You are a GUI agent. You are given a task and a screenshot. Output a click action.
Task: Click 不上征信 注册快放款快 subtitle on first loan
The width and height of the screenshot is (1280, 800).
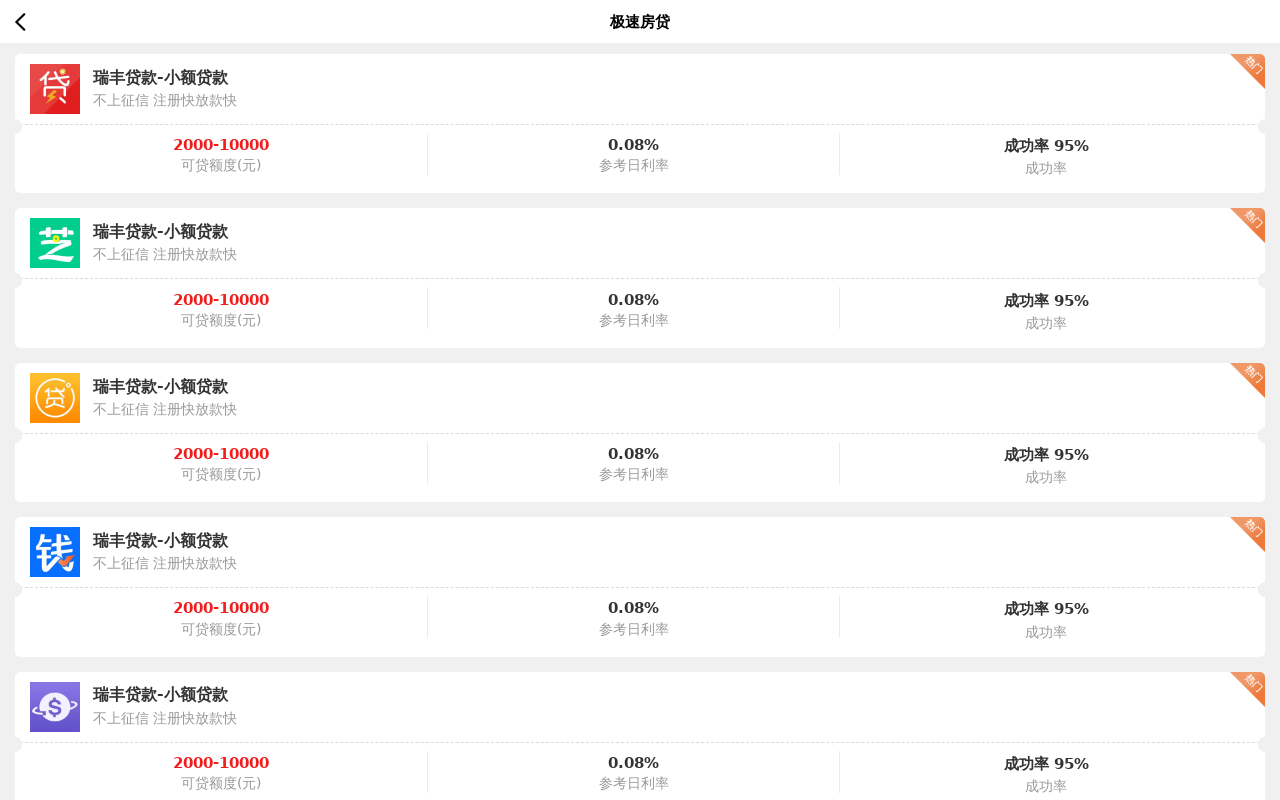click(x=163, y=100)
